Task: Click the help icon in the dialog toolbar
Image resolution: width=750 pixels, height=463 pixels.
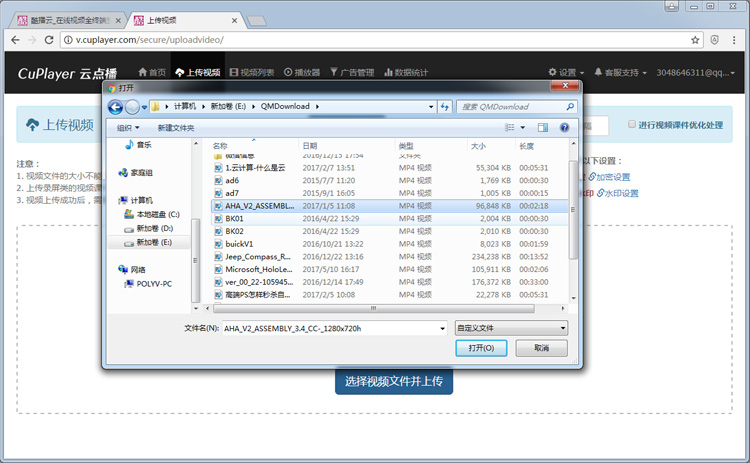Action: (x=565, y=128)
